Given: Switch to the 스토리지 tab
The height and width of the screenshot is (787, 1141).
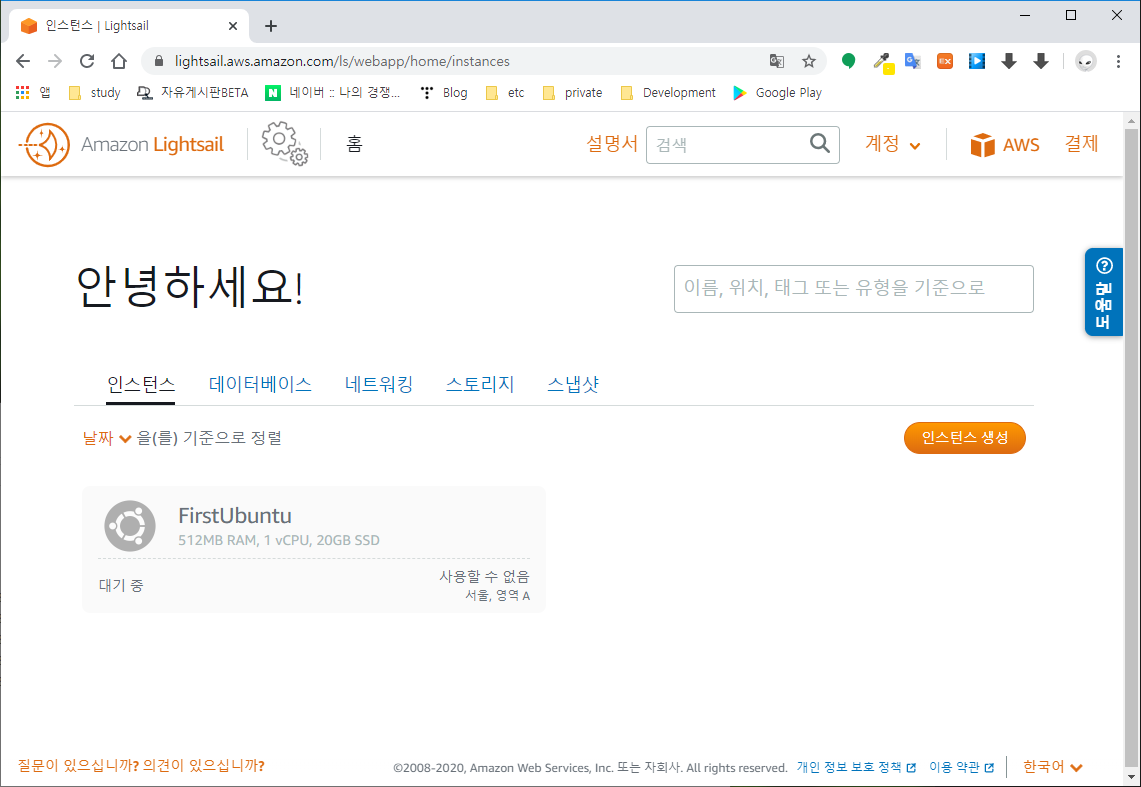Looking at the screenshot, I should [x=480, y=384].
